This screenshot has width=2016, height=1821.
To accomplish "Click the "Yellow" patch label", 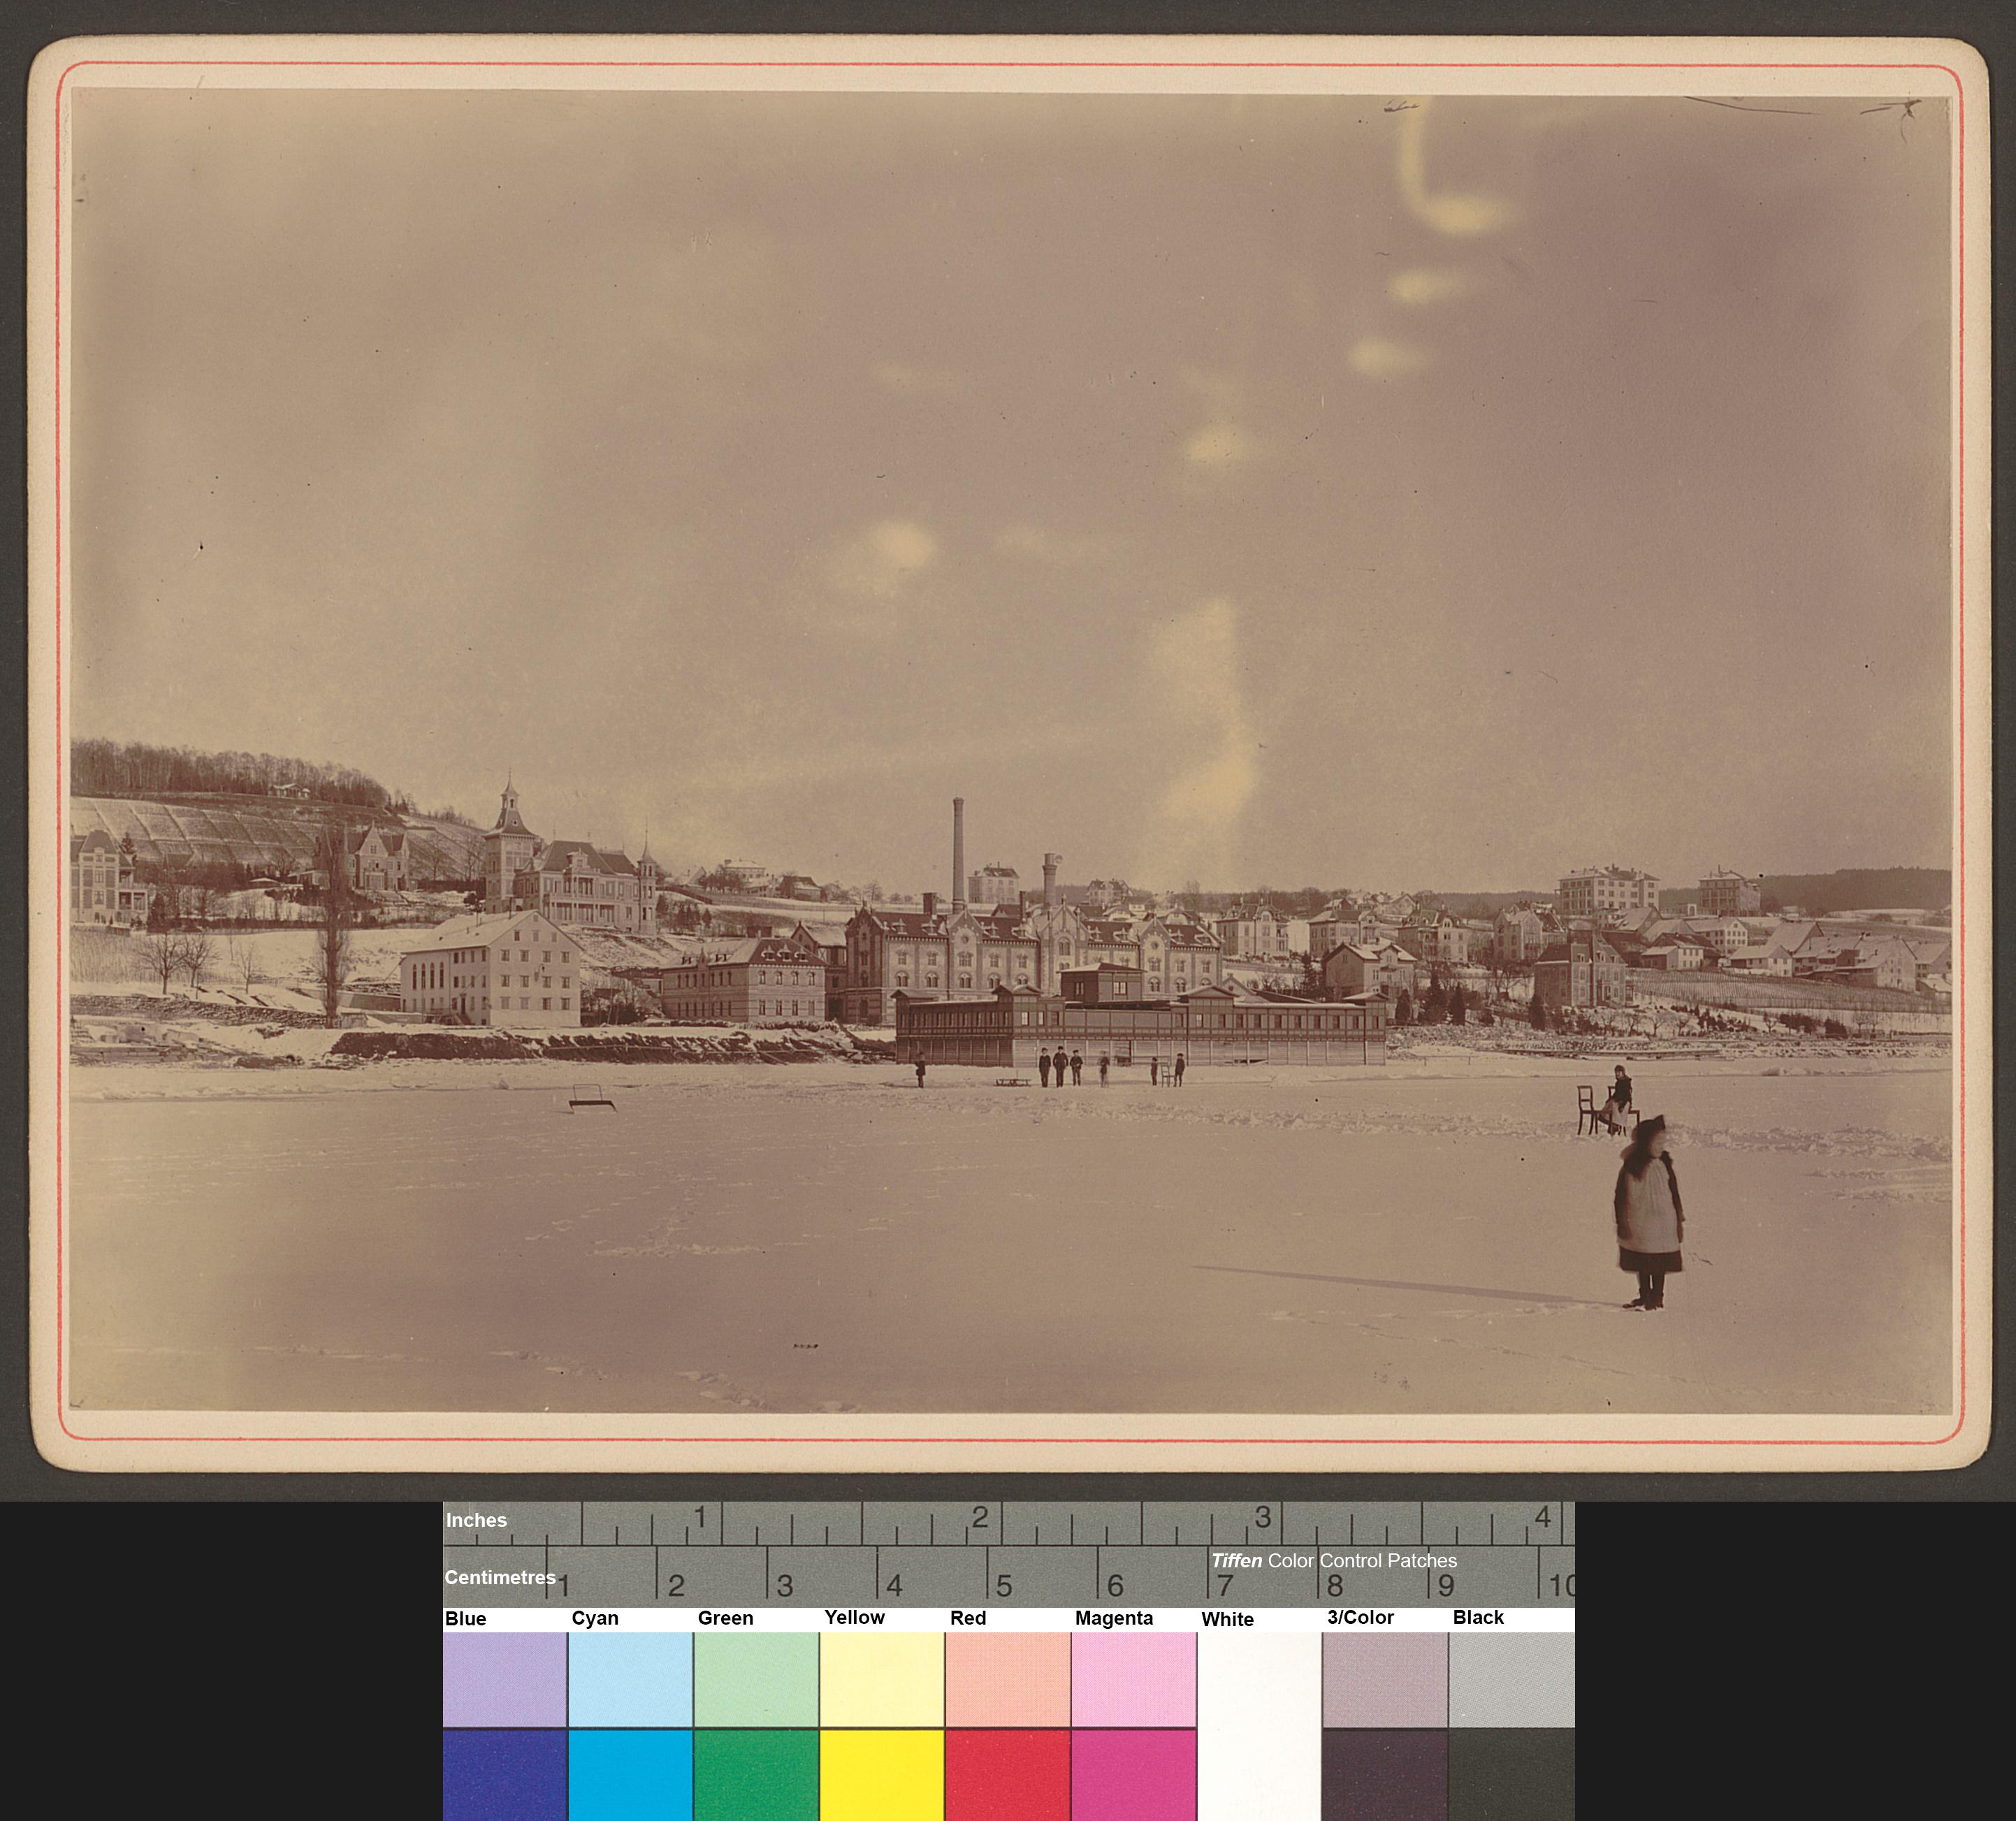I will 855,1617.
